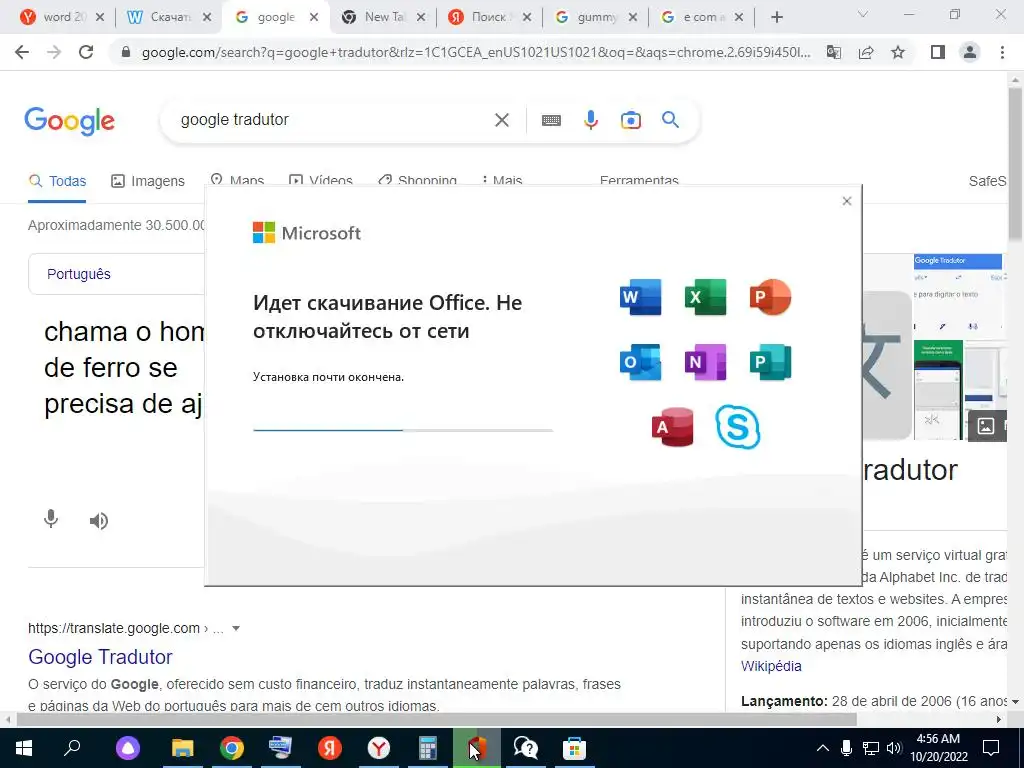Listen to source text speaker icon
The height and width of the screenshot is (768, 1024).
[99, 520]
